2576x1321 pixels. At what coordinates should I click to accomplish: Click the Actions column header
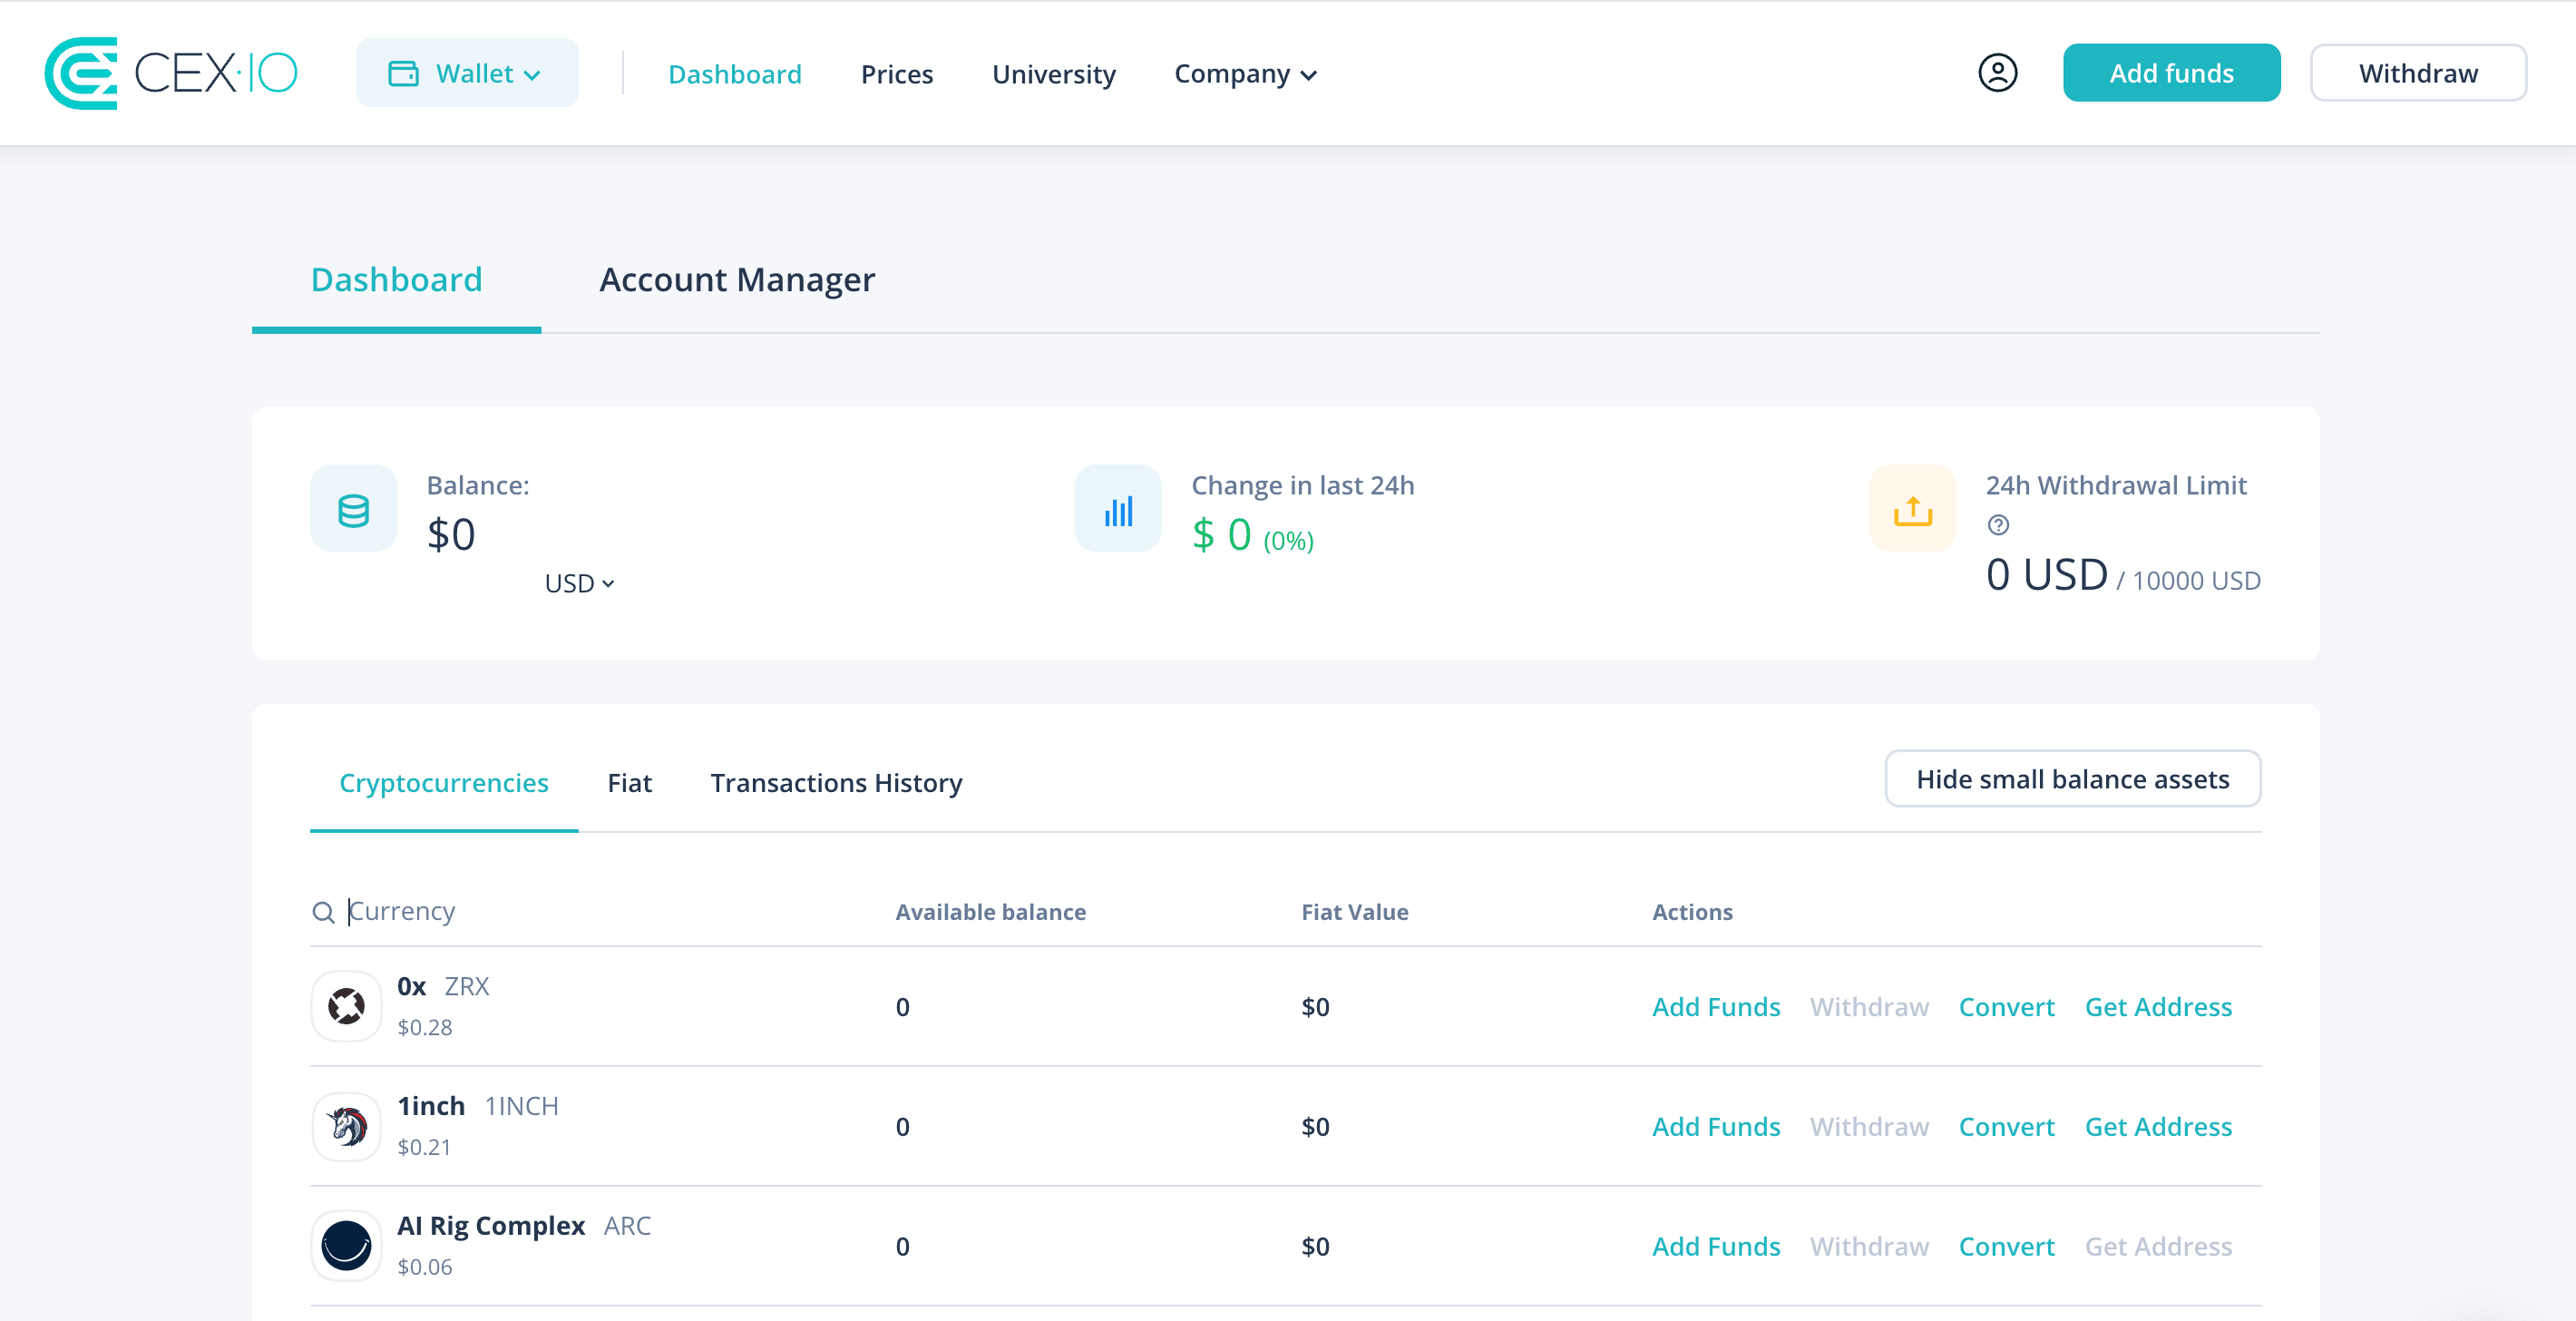click(x=1692, y=912)
